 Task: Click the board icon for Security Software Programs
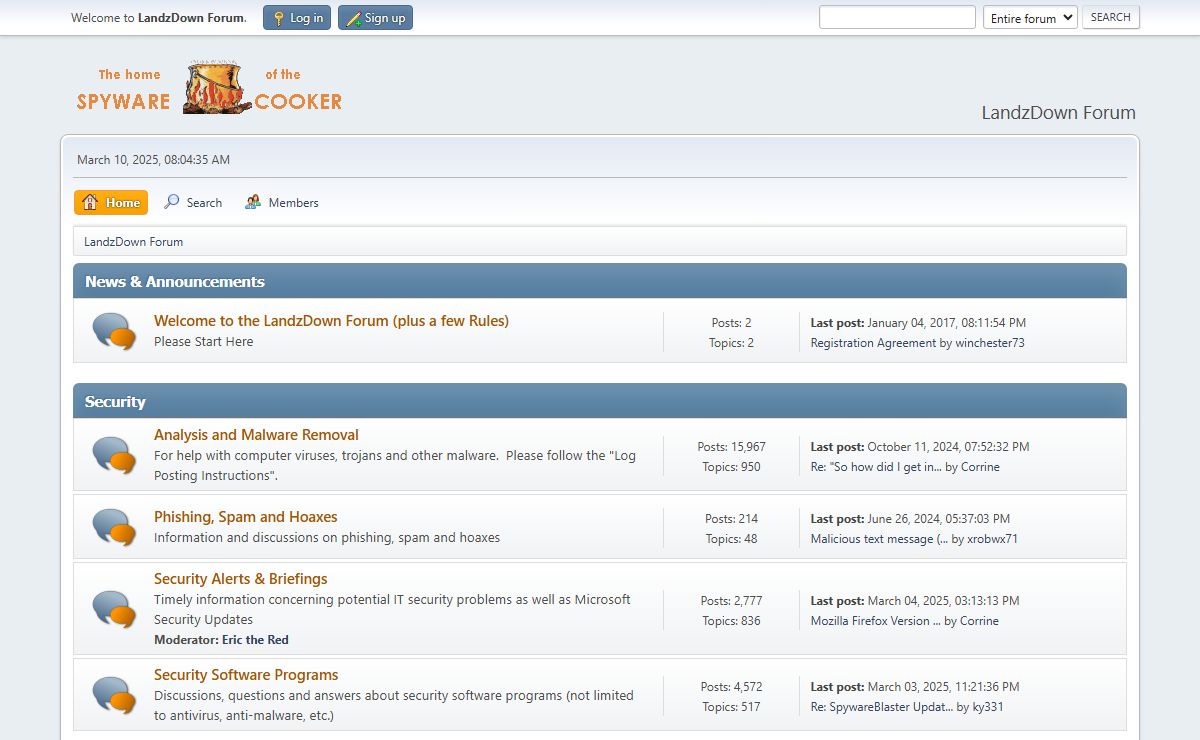(114, 695)
